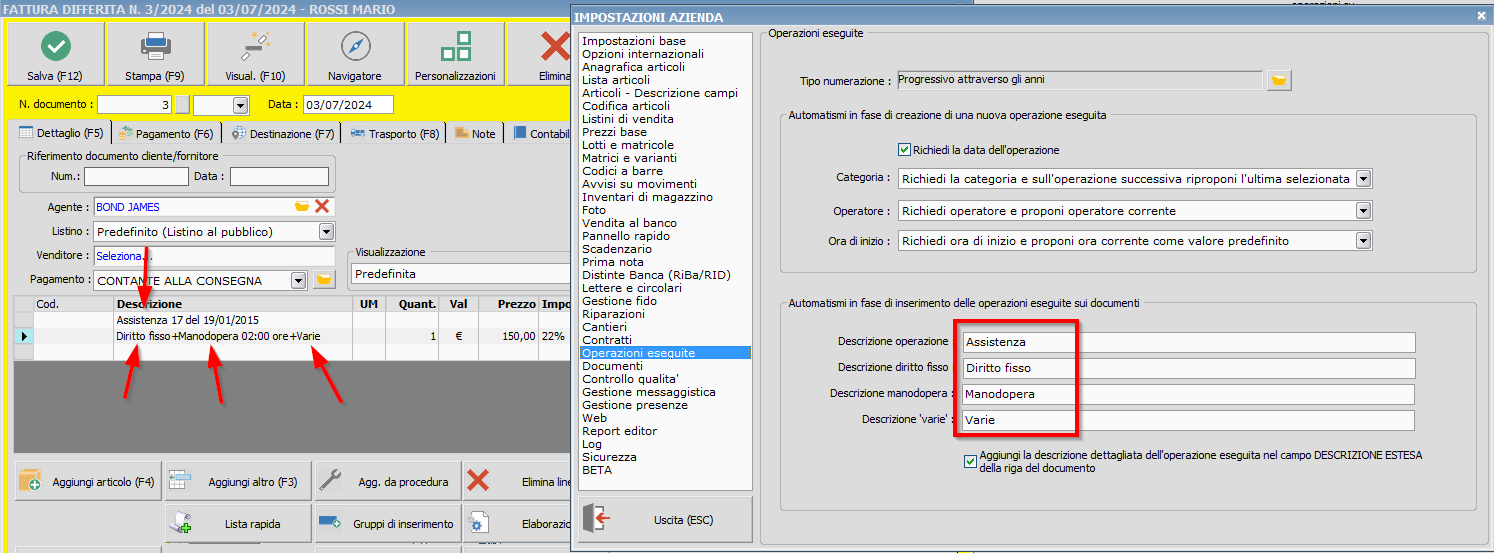Switch to Dettaglio (F5) tab

[x=61, y=133]
